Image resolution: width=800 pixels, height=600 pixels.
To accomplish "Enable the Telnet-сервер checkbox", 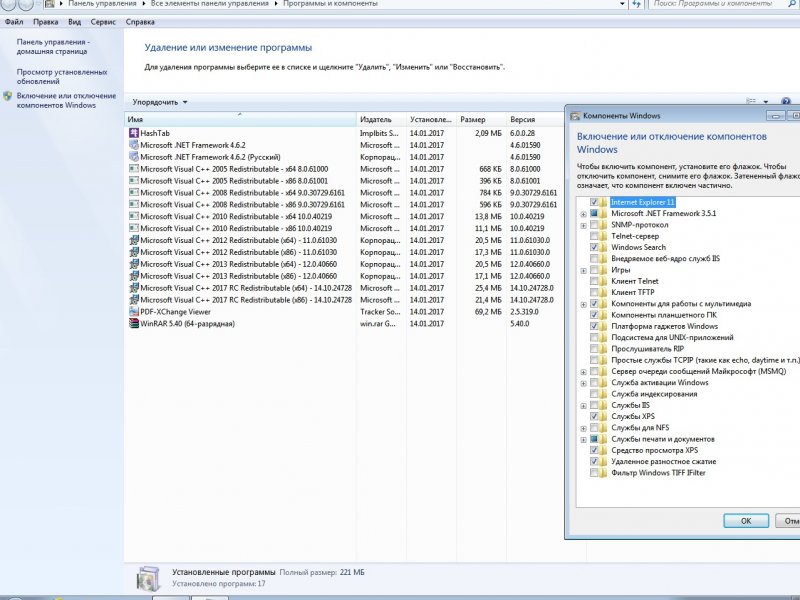I will 594,236.
